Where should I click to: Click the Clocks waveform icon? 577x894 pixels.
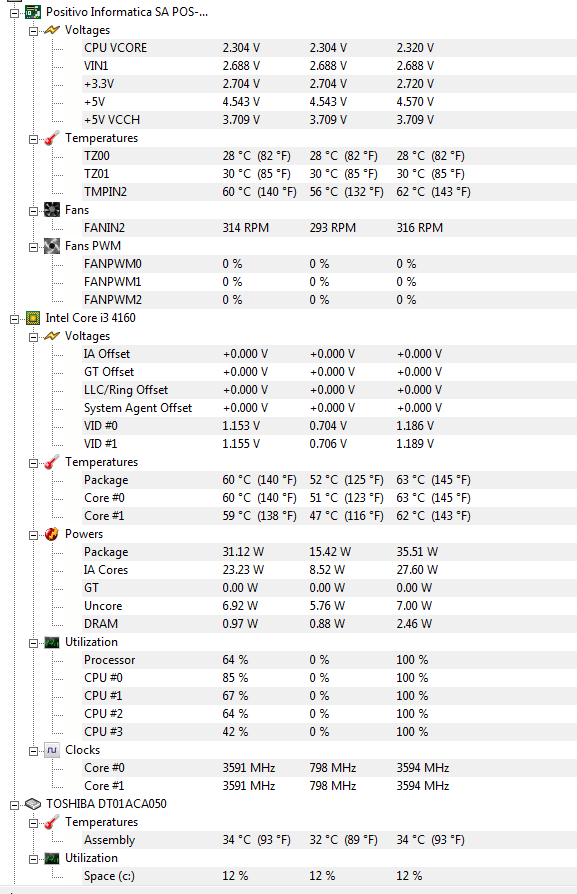coord(52,750)
